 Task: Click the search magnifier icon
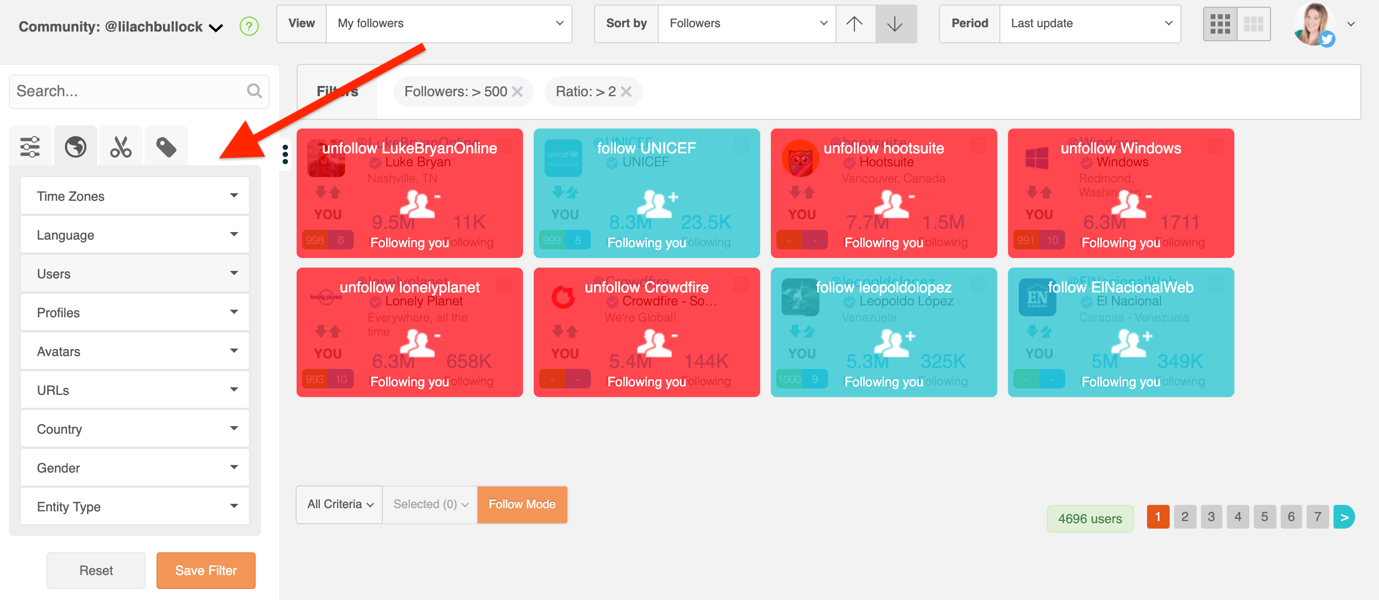click(254, 91)
